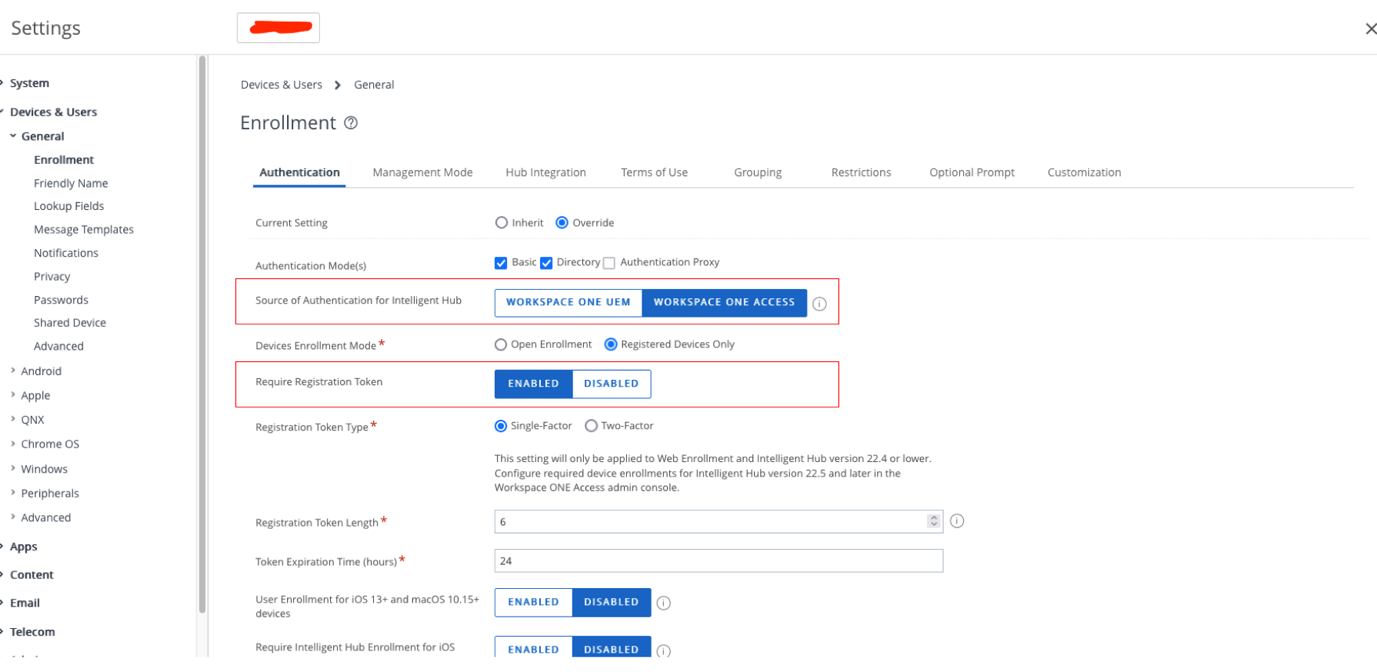Select Two-Factor token type
The height and width of the screenshot is (672, 1377).
[x=591, y=426]
